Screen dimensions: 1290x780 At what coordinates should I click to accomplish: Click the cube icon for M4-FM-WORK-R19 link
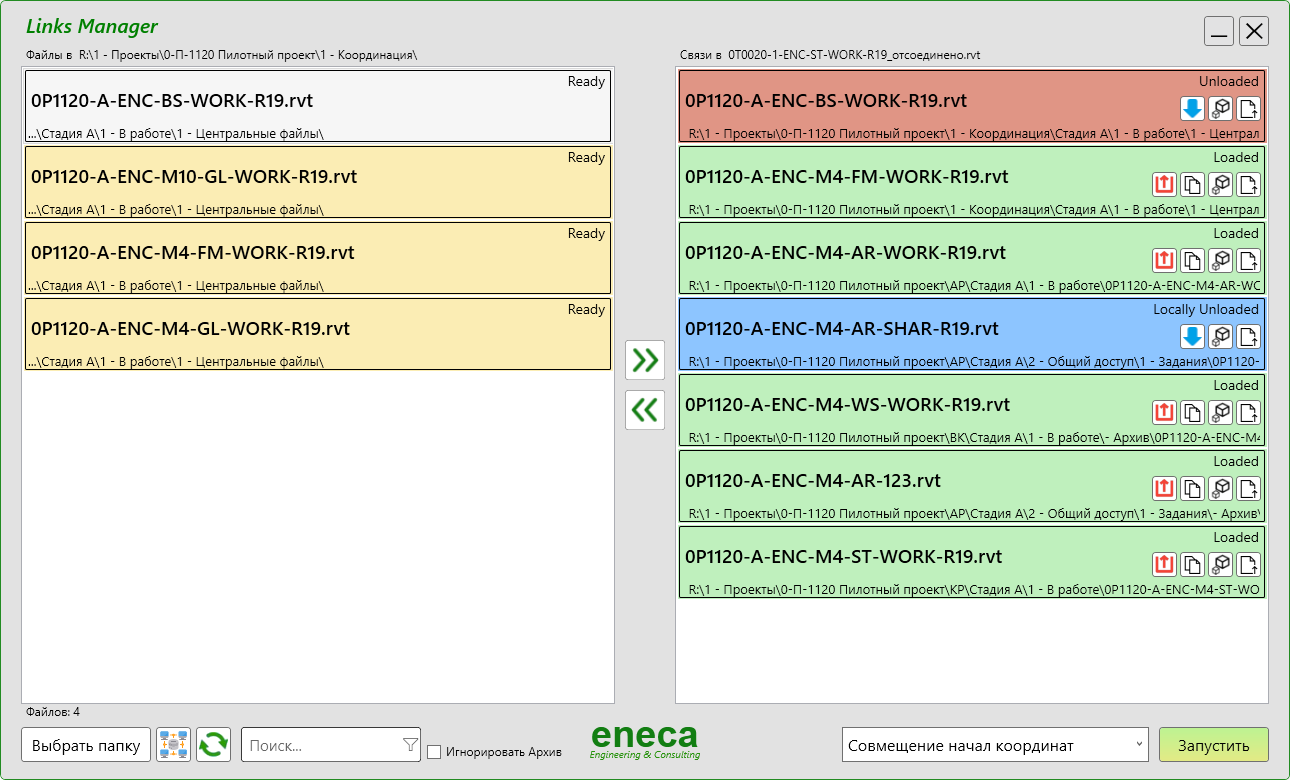click(x=1220, y=185)
